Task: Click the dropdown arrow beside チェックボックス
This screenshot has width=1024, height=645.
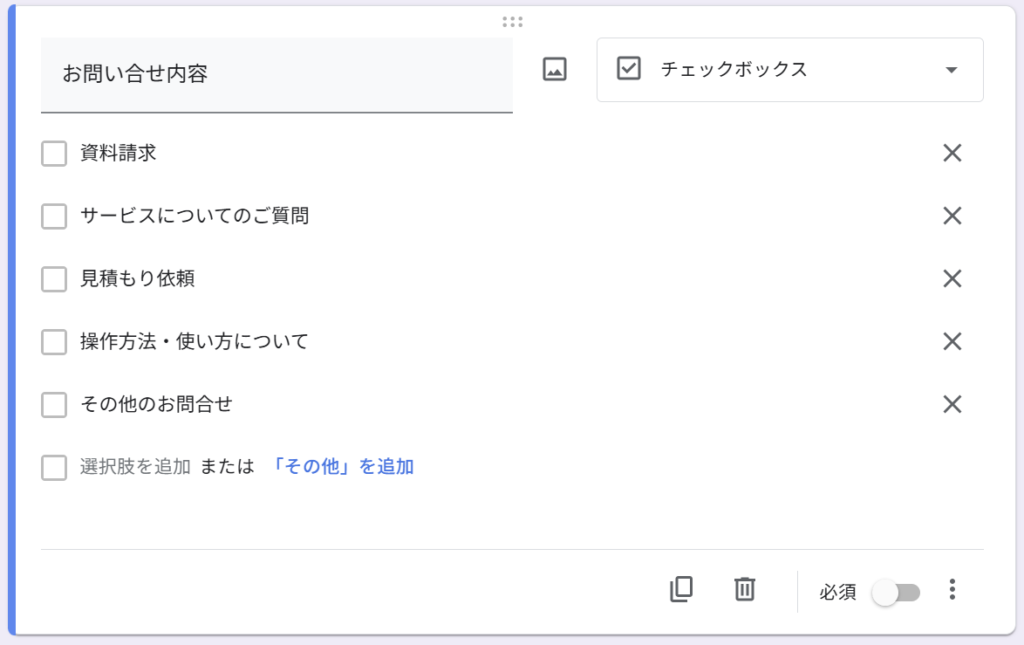Action: pyautogui.click(x=952, y=70)
